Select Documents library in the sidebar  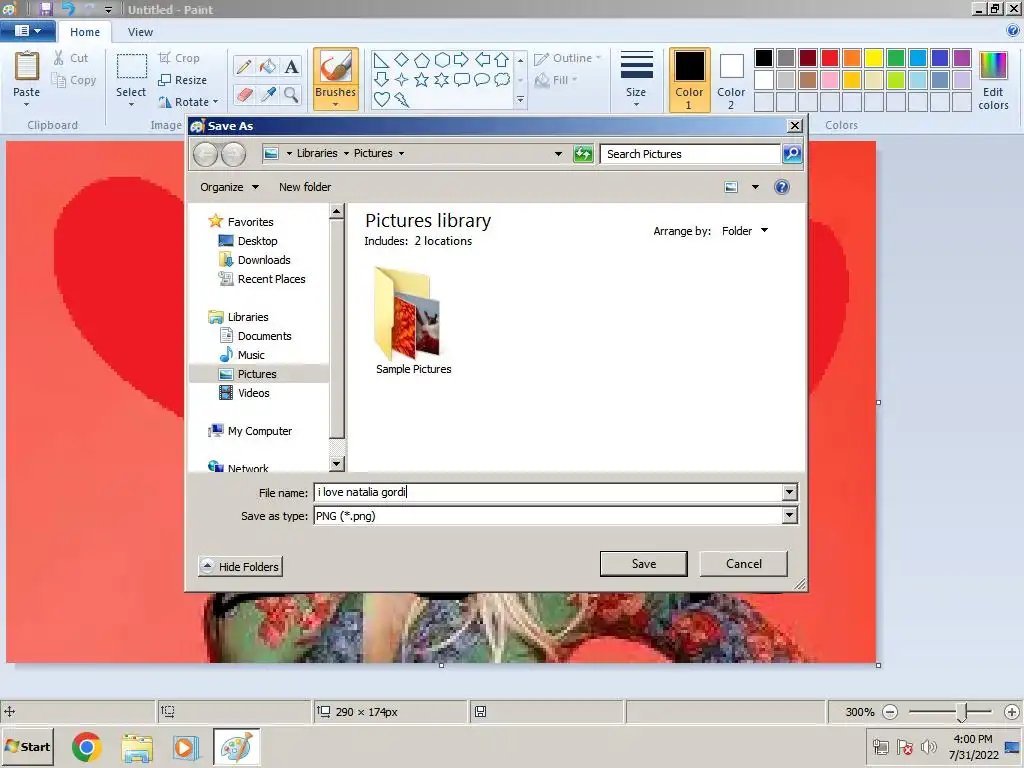pos(255,336)
